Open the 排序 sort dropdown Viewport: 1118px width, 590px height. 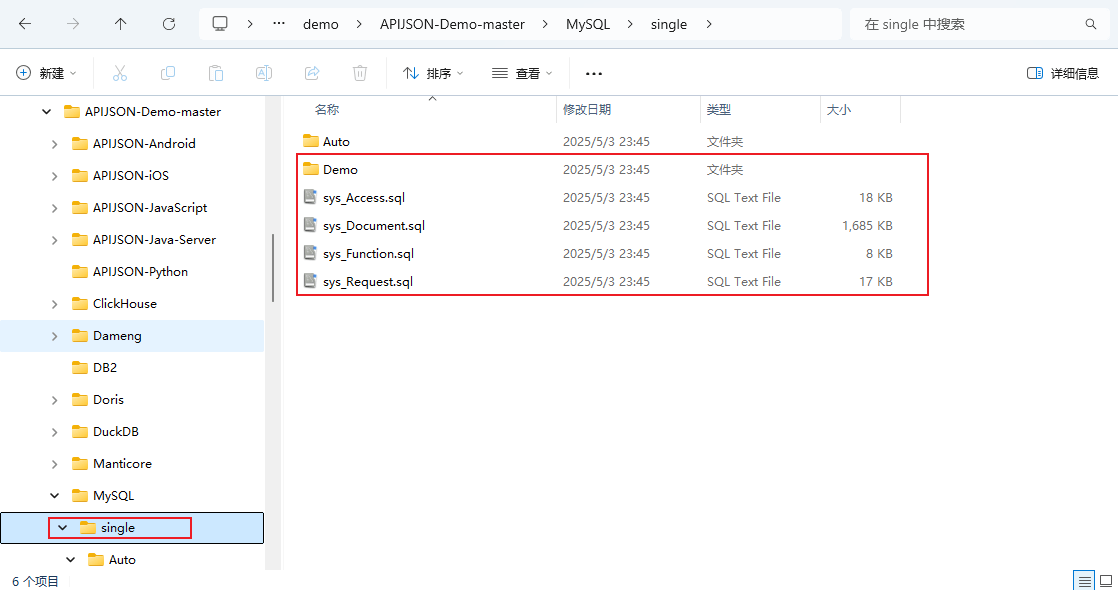click(x=433, y=73)
